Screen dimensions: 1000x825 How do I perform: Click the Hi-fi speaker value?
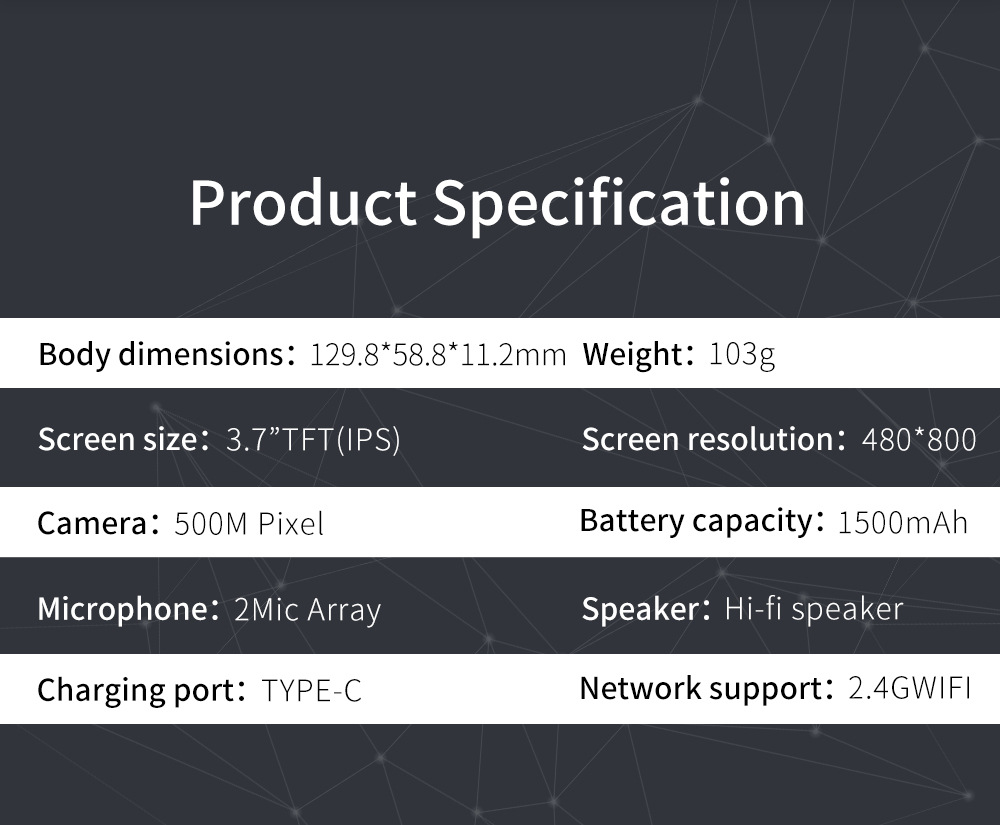pos(813,609)
